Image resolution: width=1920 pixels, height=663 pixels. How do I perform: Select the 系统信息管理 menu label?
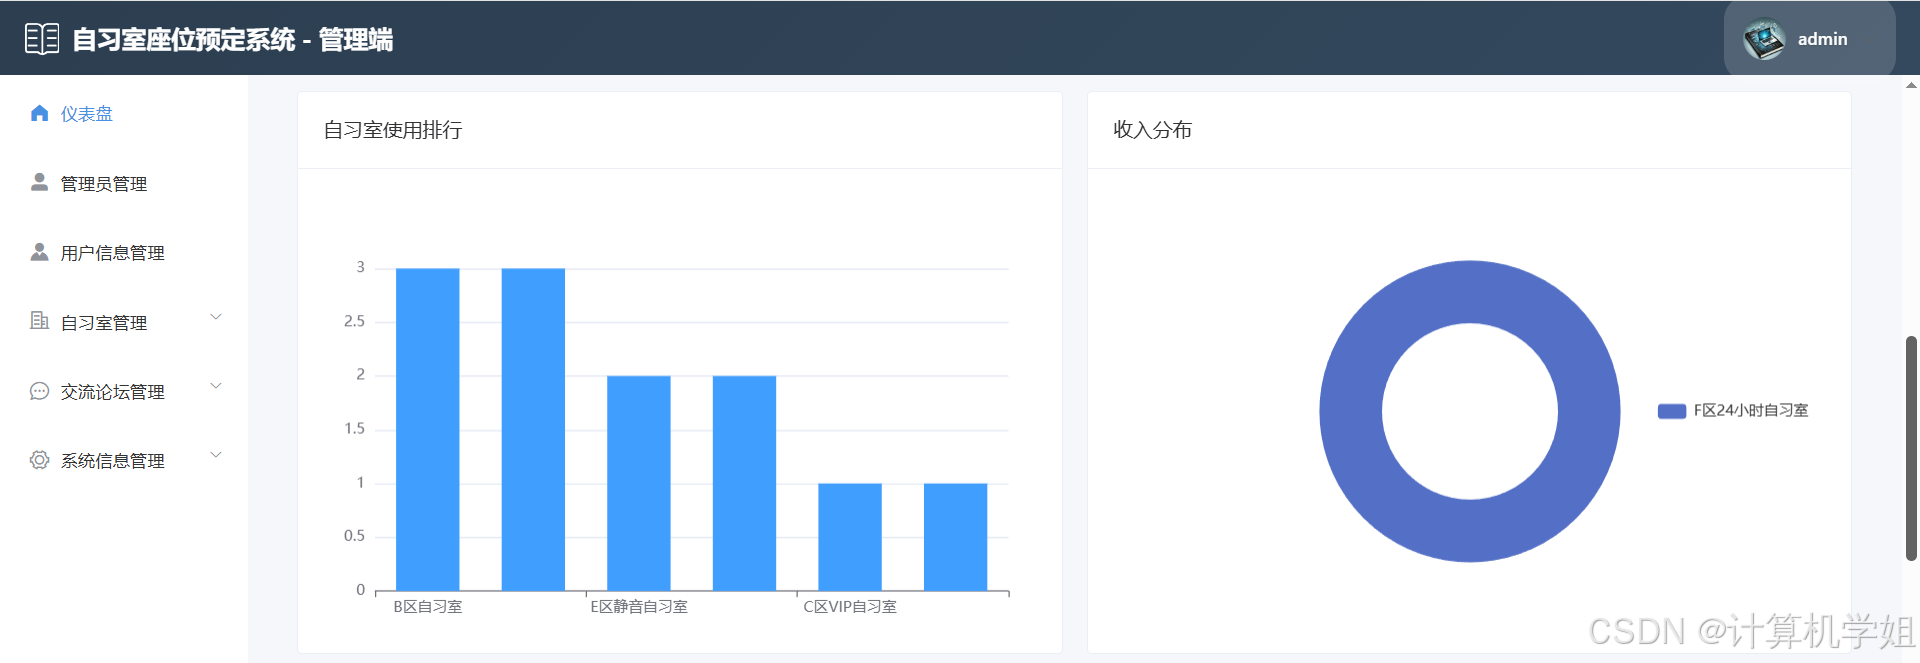[x=113, y=461]
